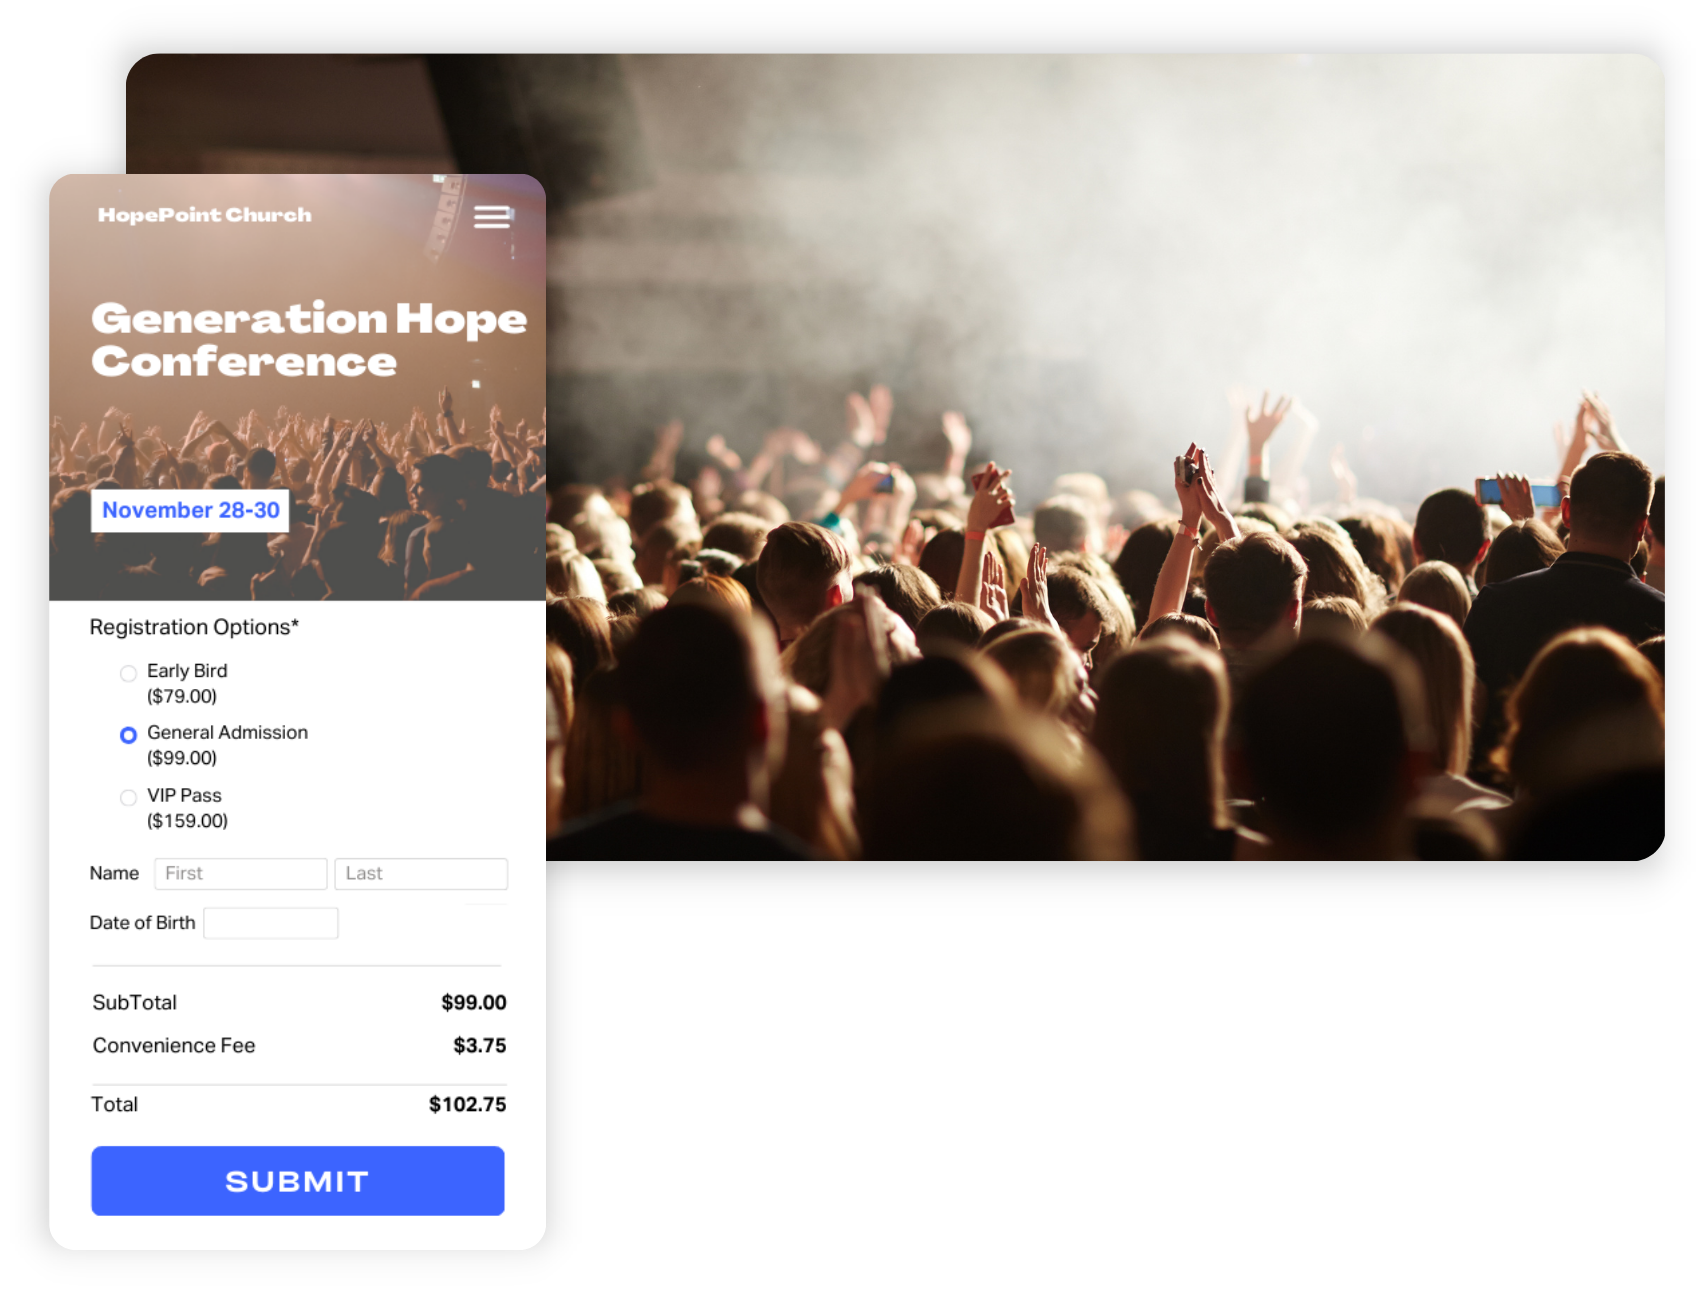Click the Convenience Fee $3.75 amount
The image size is (1700, 1300).
(479, 1045)
